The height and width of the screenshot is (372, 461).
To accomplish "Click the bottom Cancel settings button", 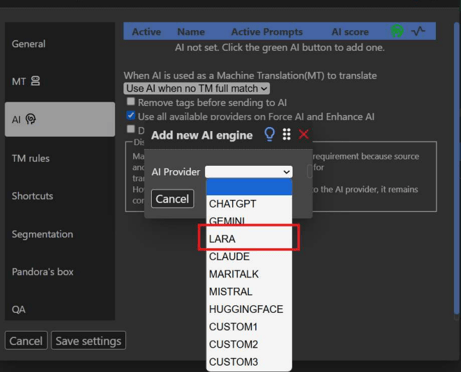I will [26, 341].
